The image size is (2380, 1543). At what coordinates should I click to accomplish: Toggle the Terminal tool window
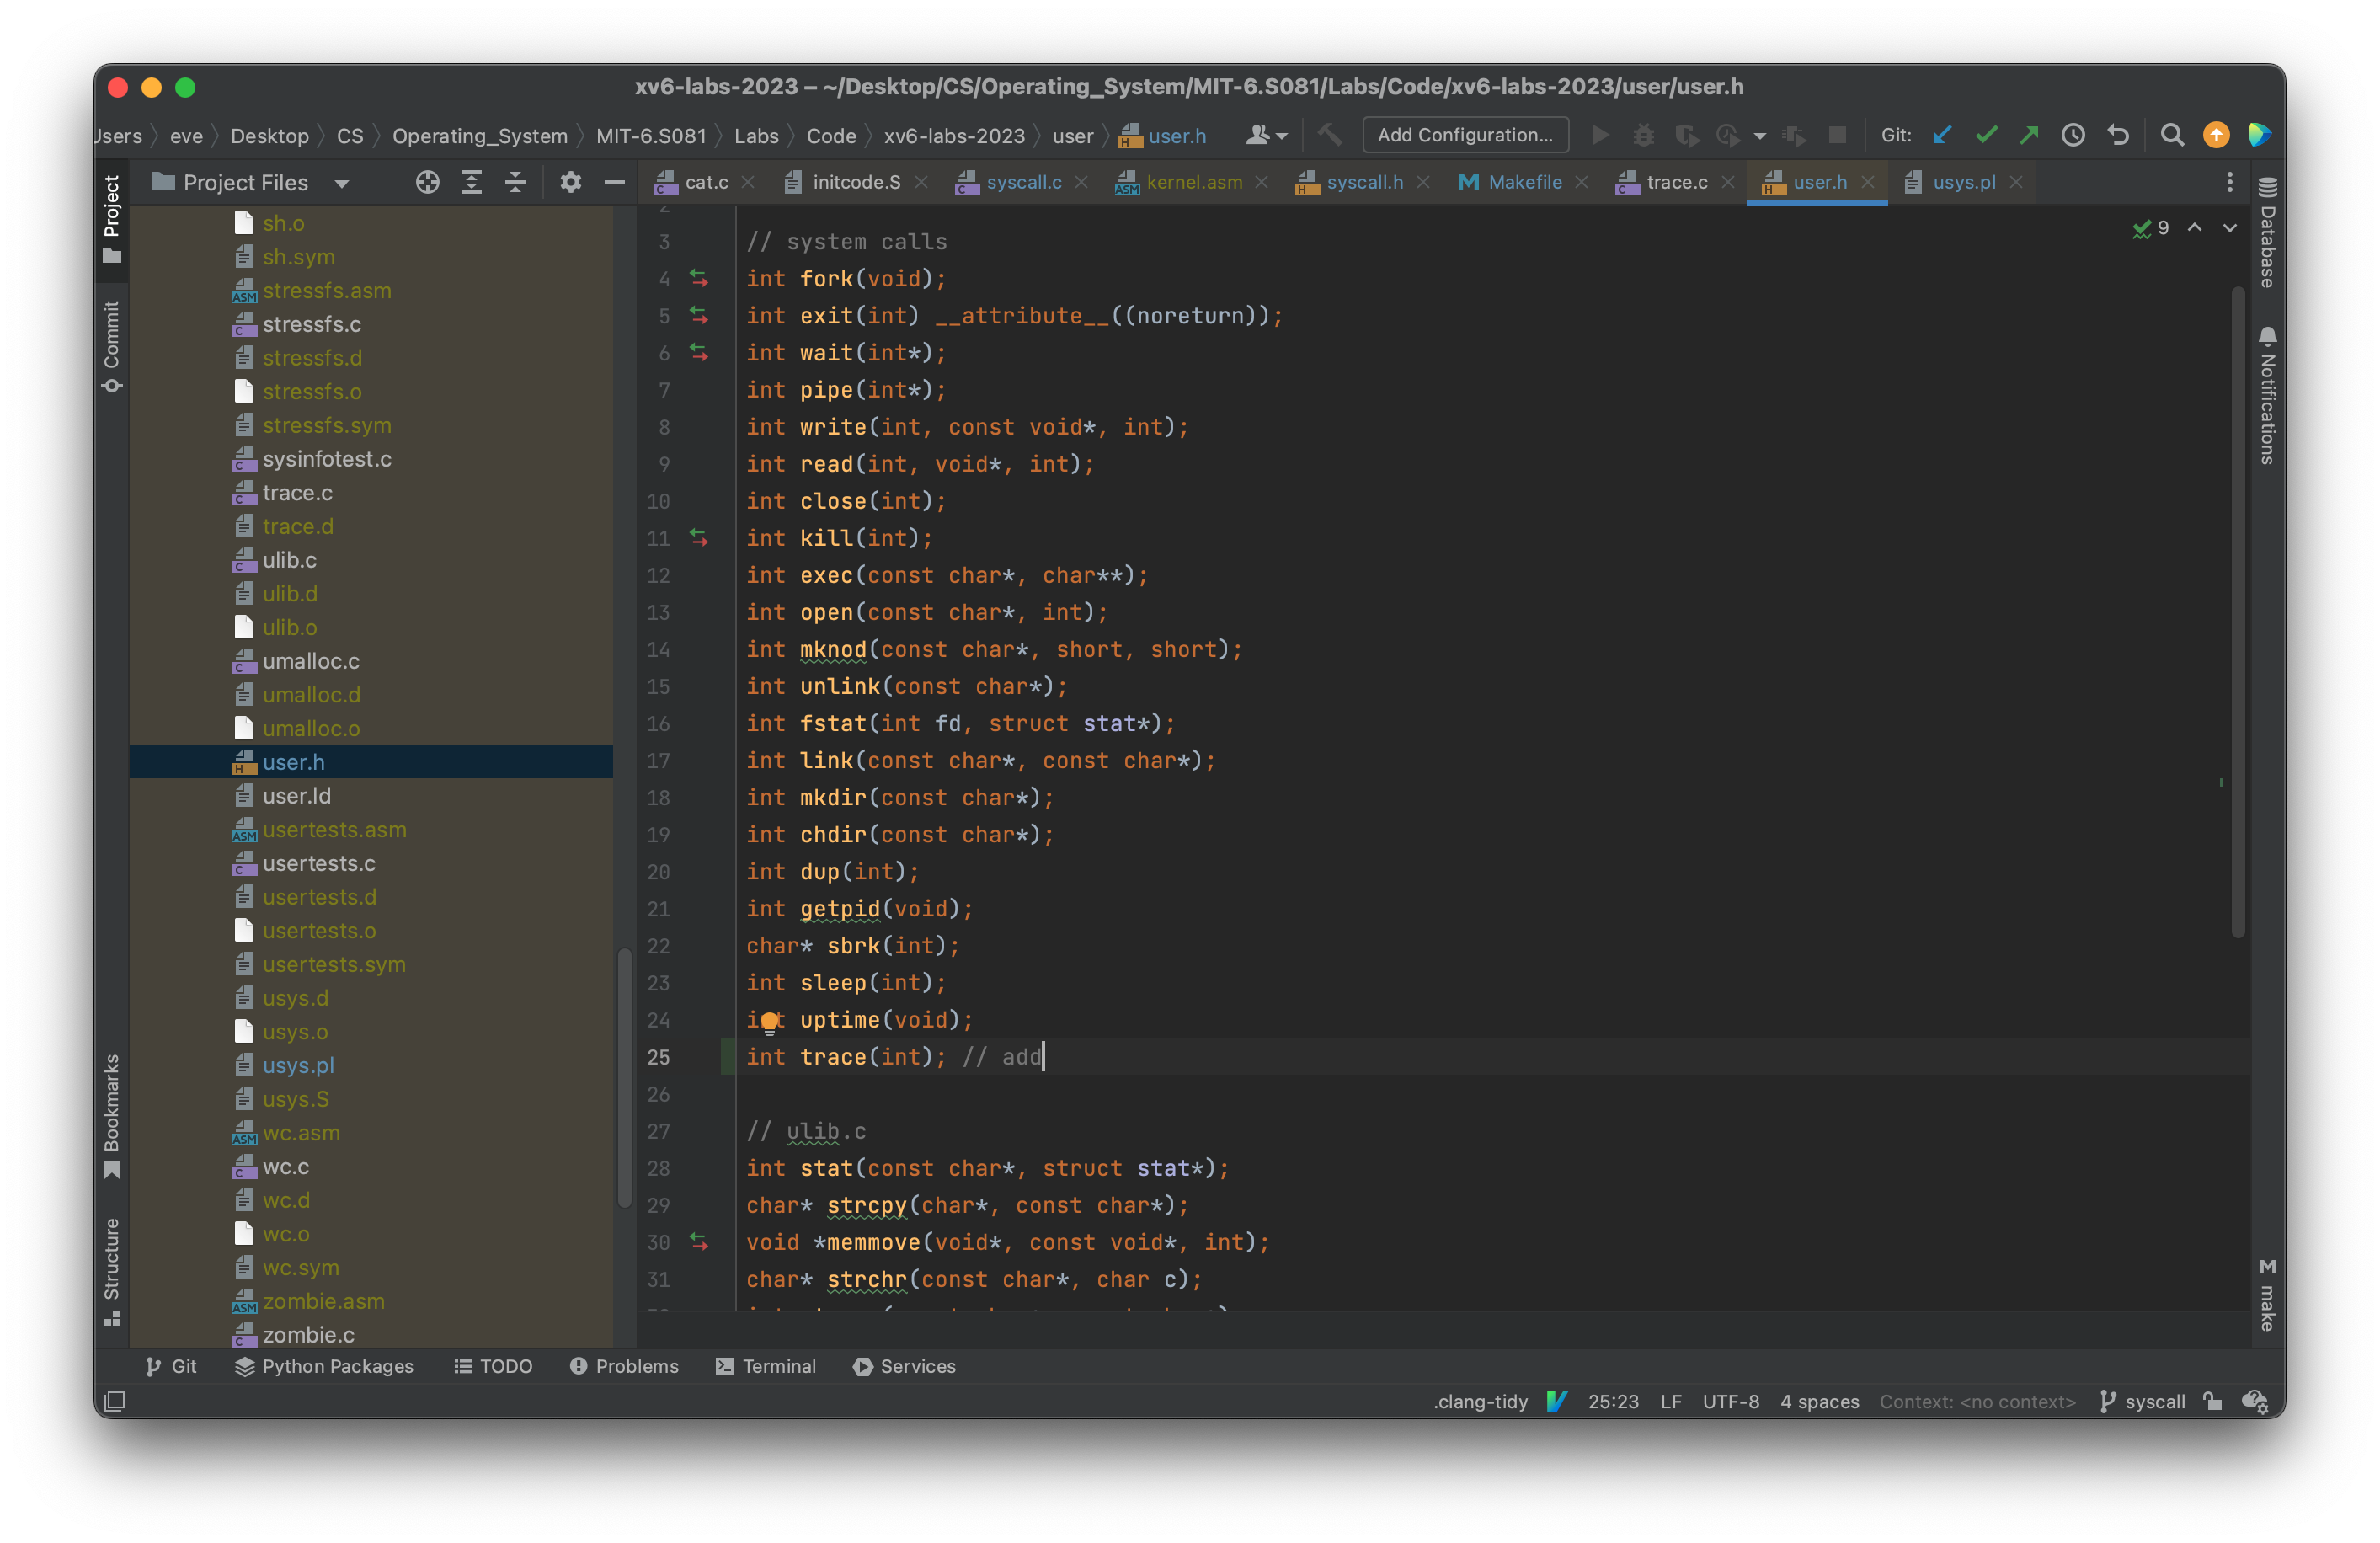(766, 1366)
